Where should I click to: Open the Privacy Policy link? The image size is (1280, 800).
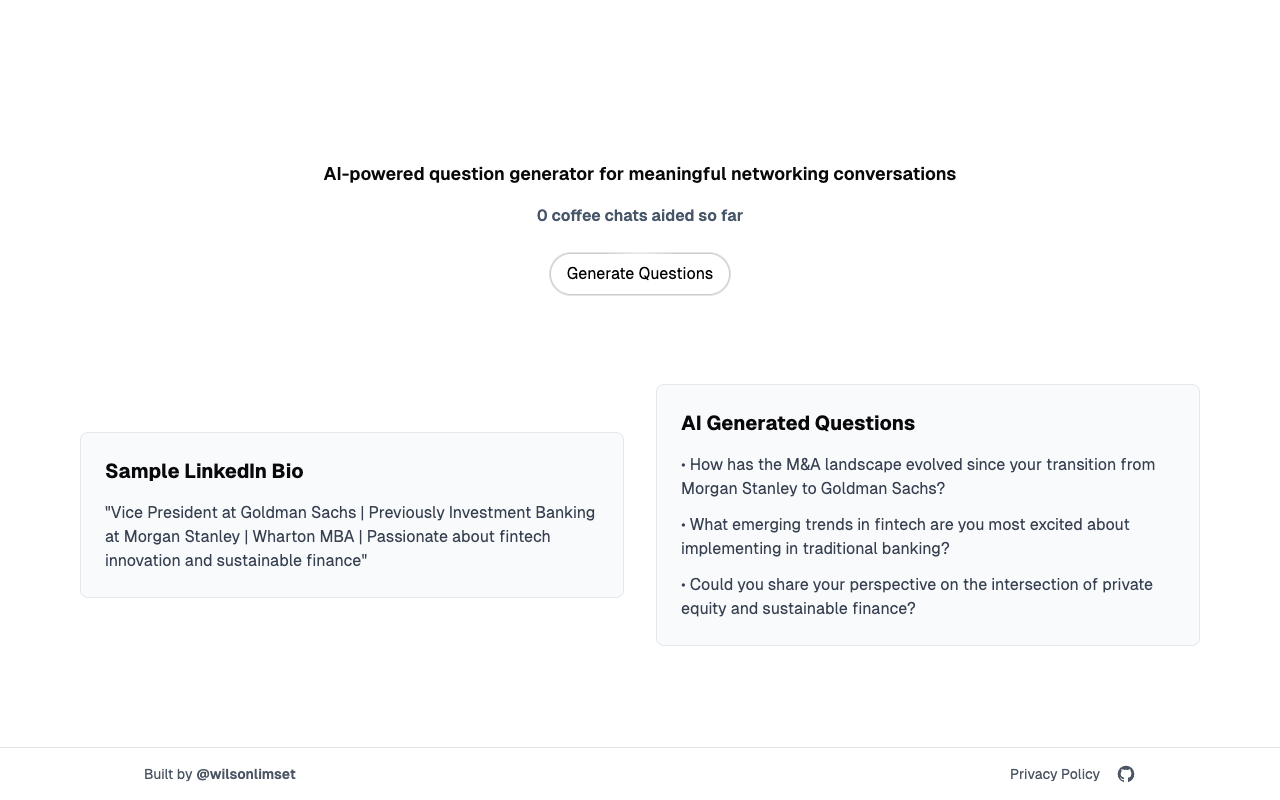point(1054,774)
